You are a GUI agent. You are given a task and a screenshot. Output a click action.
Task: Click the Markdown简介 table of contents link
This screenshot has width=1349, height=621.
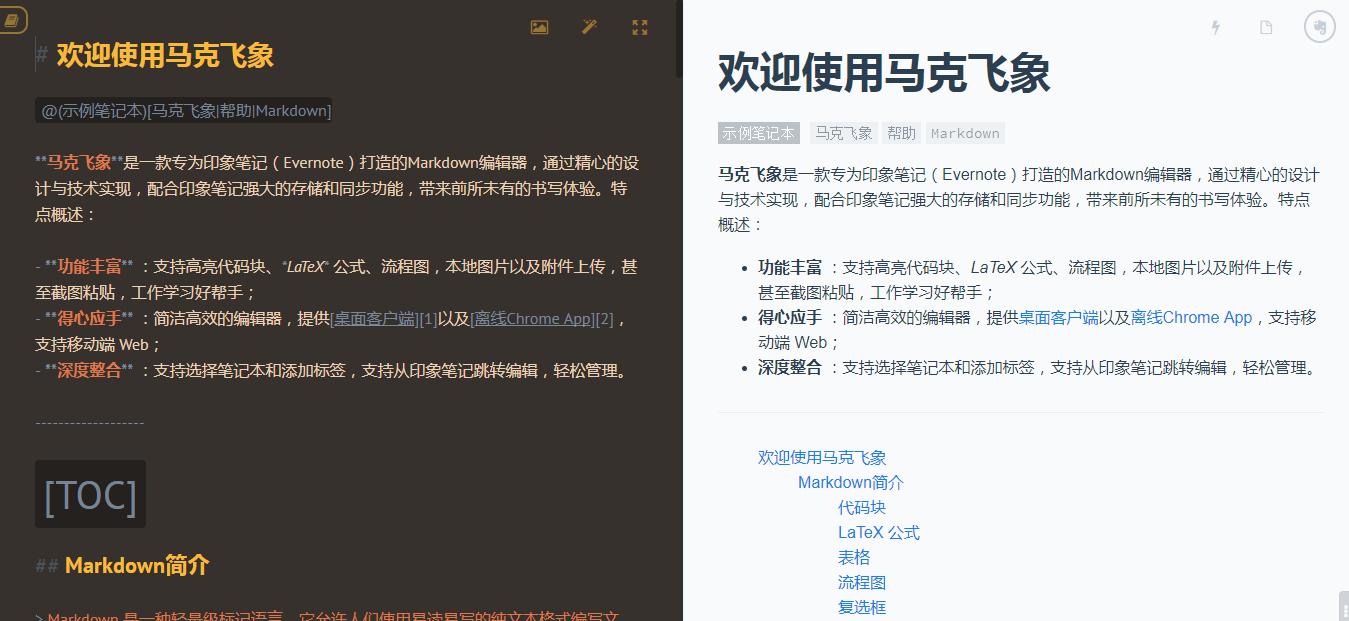pos(851,482)
